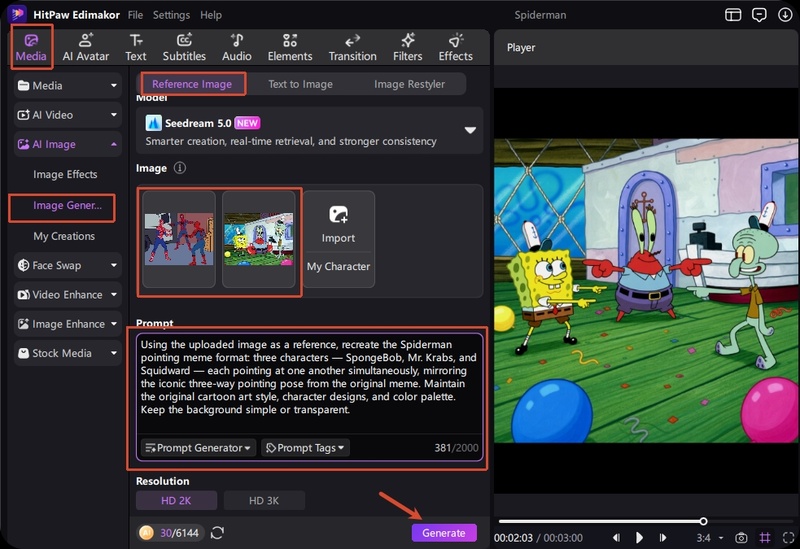Click the info icon next to Image label
Viewport: 800px width, 549px height.
point(180,168)
